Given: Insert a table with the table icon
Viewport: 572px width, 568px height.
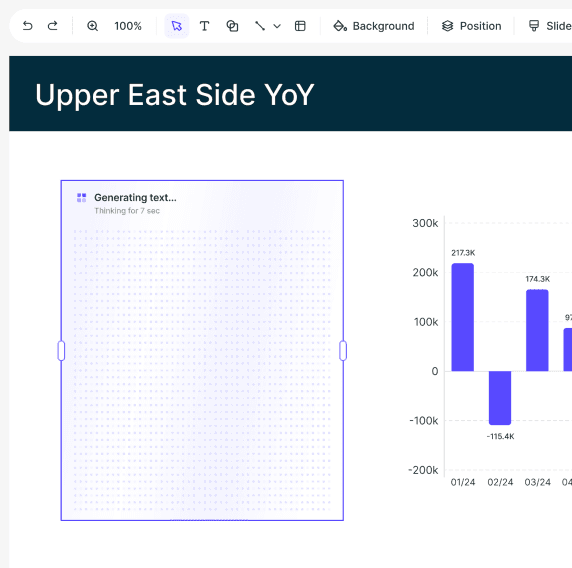Looking at the screenshot, I should 300,26.
